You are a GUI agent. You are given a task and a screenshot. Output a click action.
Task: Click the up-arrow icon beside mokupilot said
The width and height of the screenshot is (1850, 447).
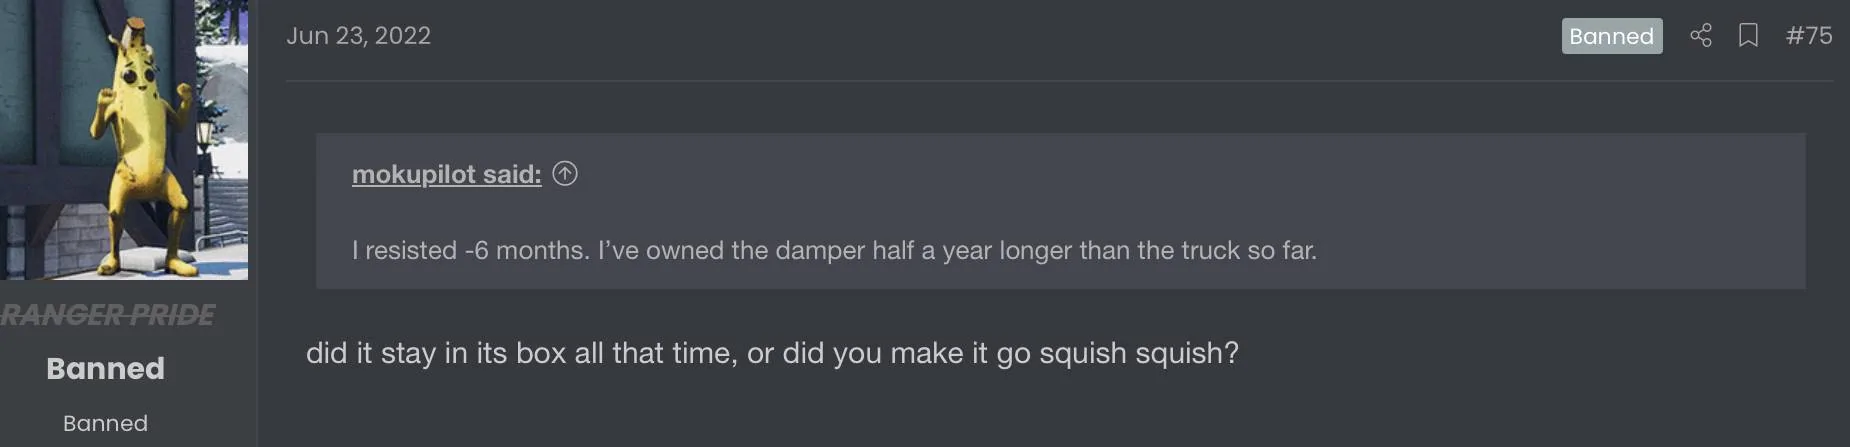click(x=565, y=174)
